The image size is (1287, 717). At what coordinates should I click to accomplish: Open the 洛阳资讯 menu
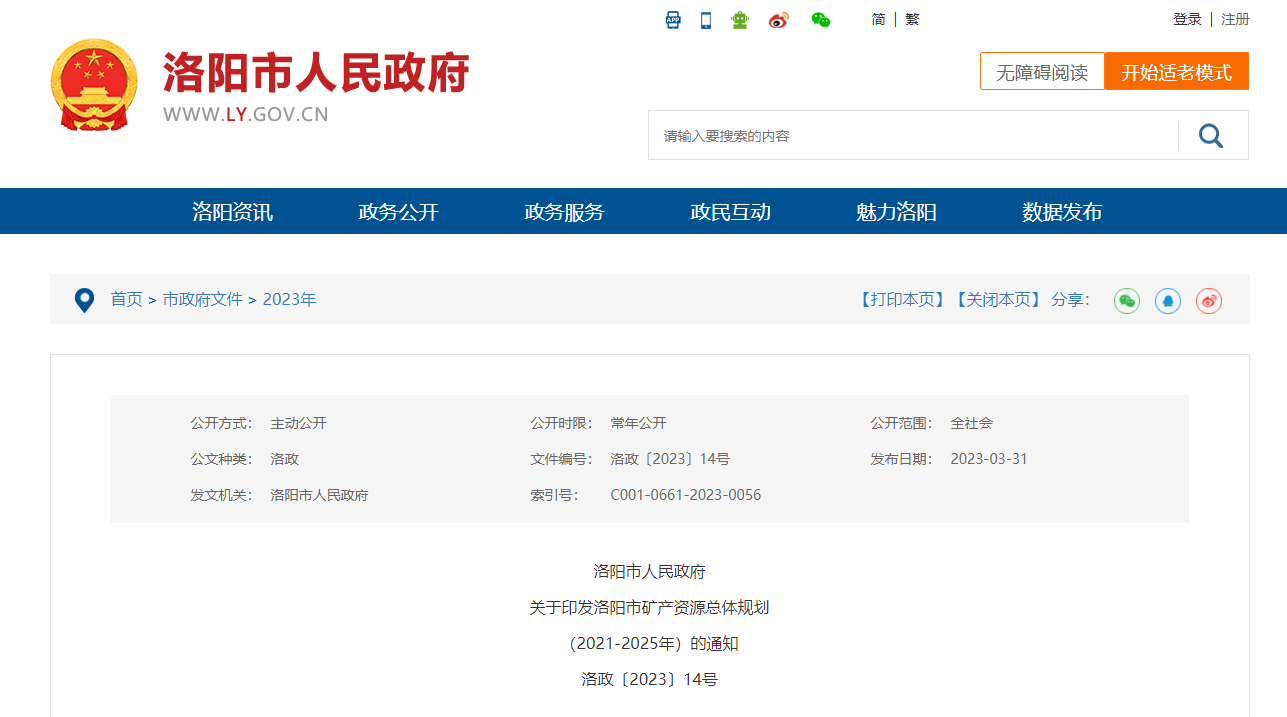pyautogui.click(x=233, y=212)
